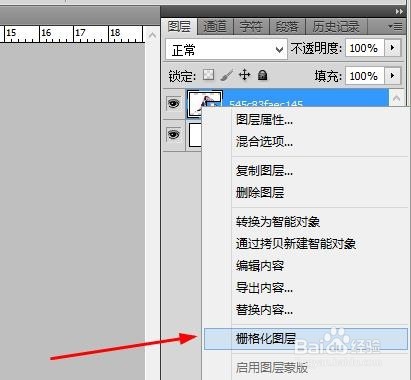
Task: Toggle lock image pixels brush icon
Action: pyautogui.click(x=227, y=75)
